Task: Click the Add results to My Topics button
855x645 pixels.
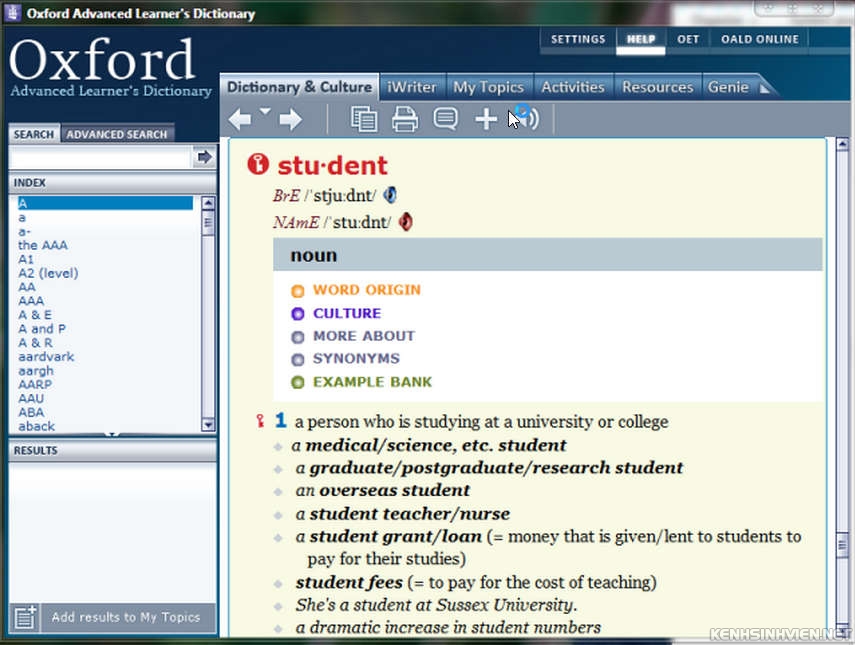Action: [x=111, y=617]
